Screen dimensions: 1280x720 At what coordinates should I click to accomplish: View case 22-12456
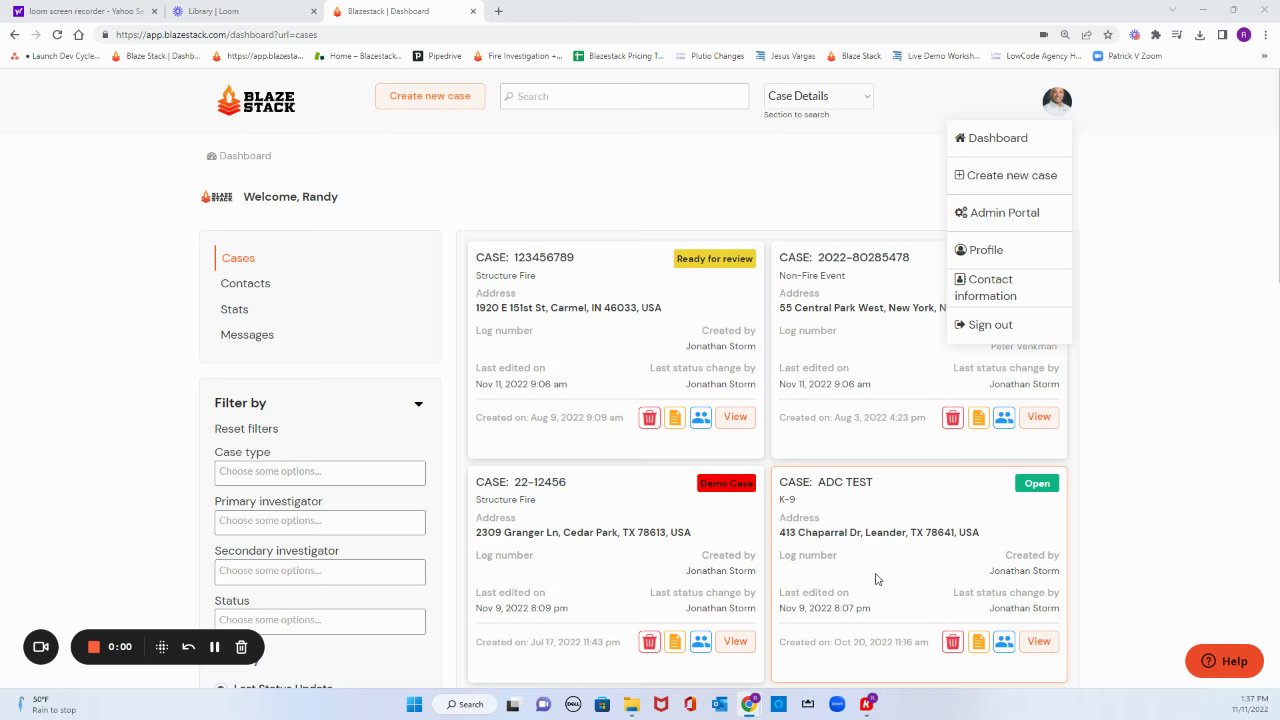pos(735,641)
